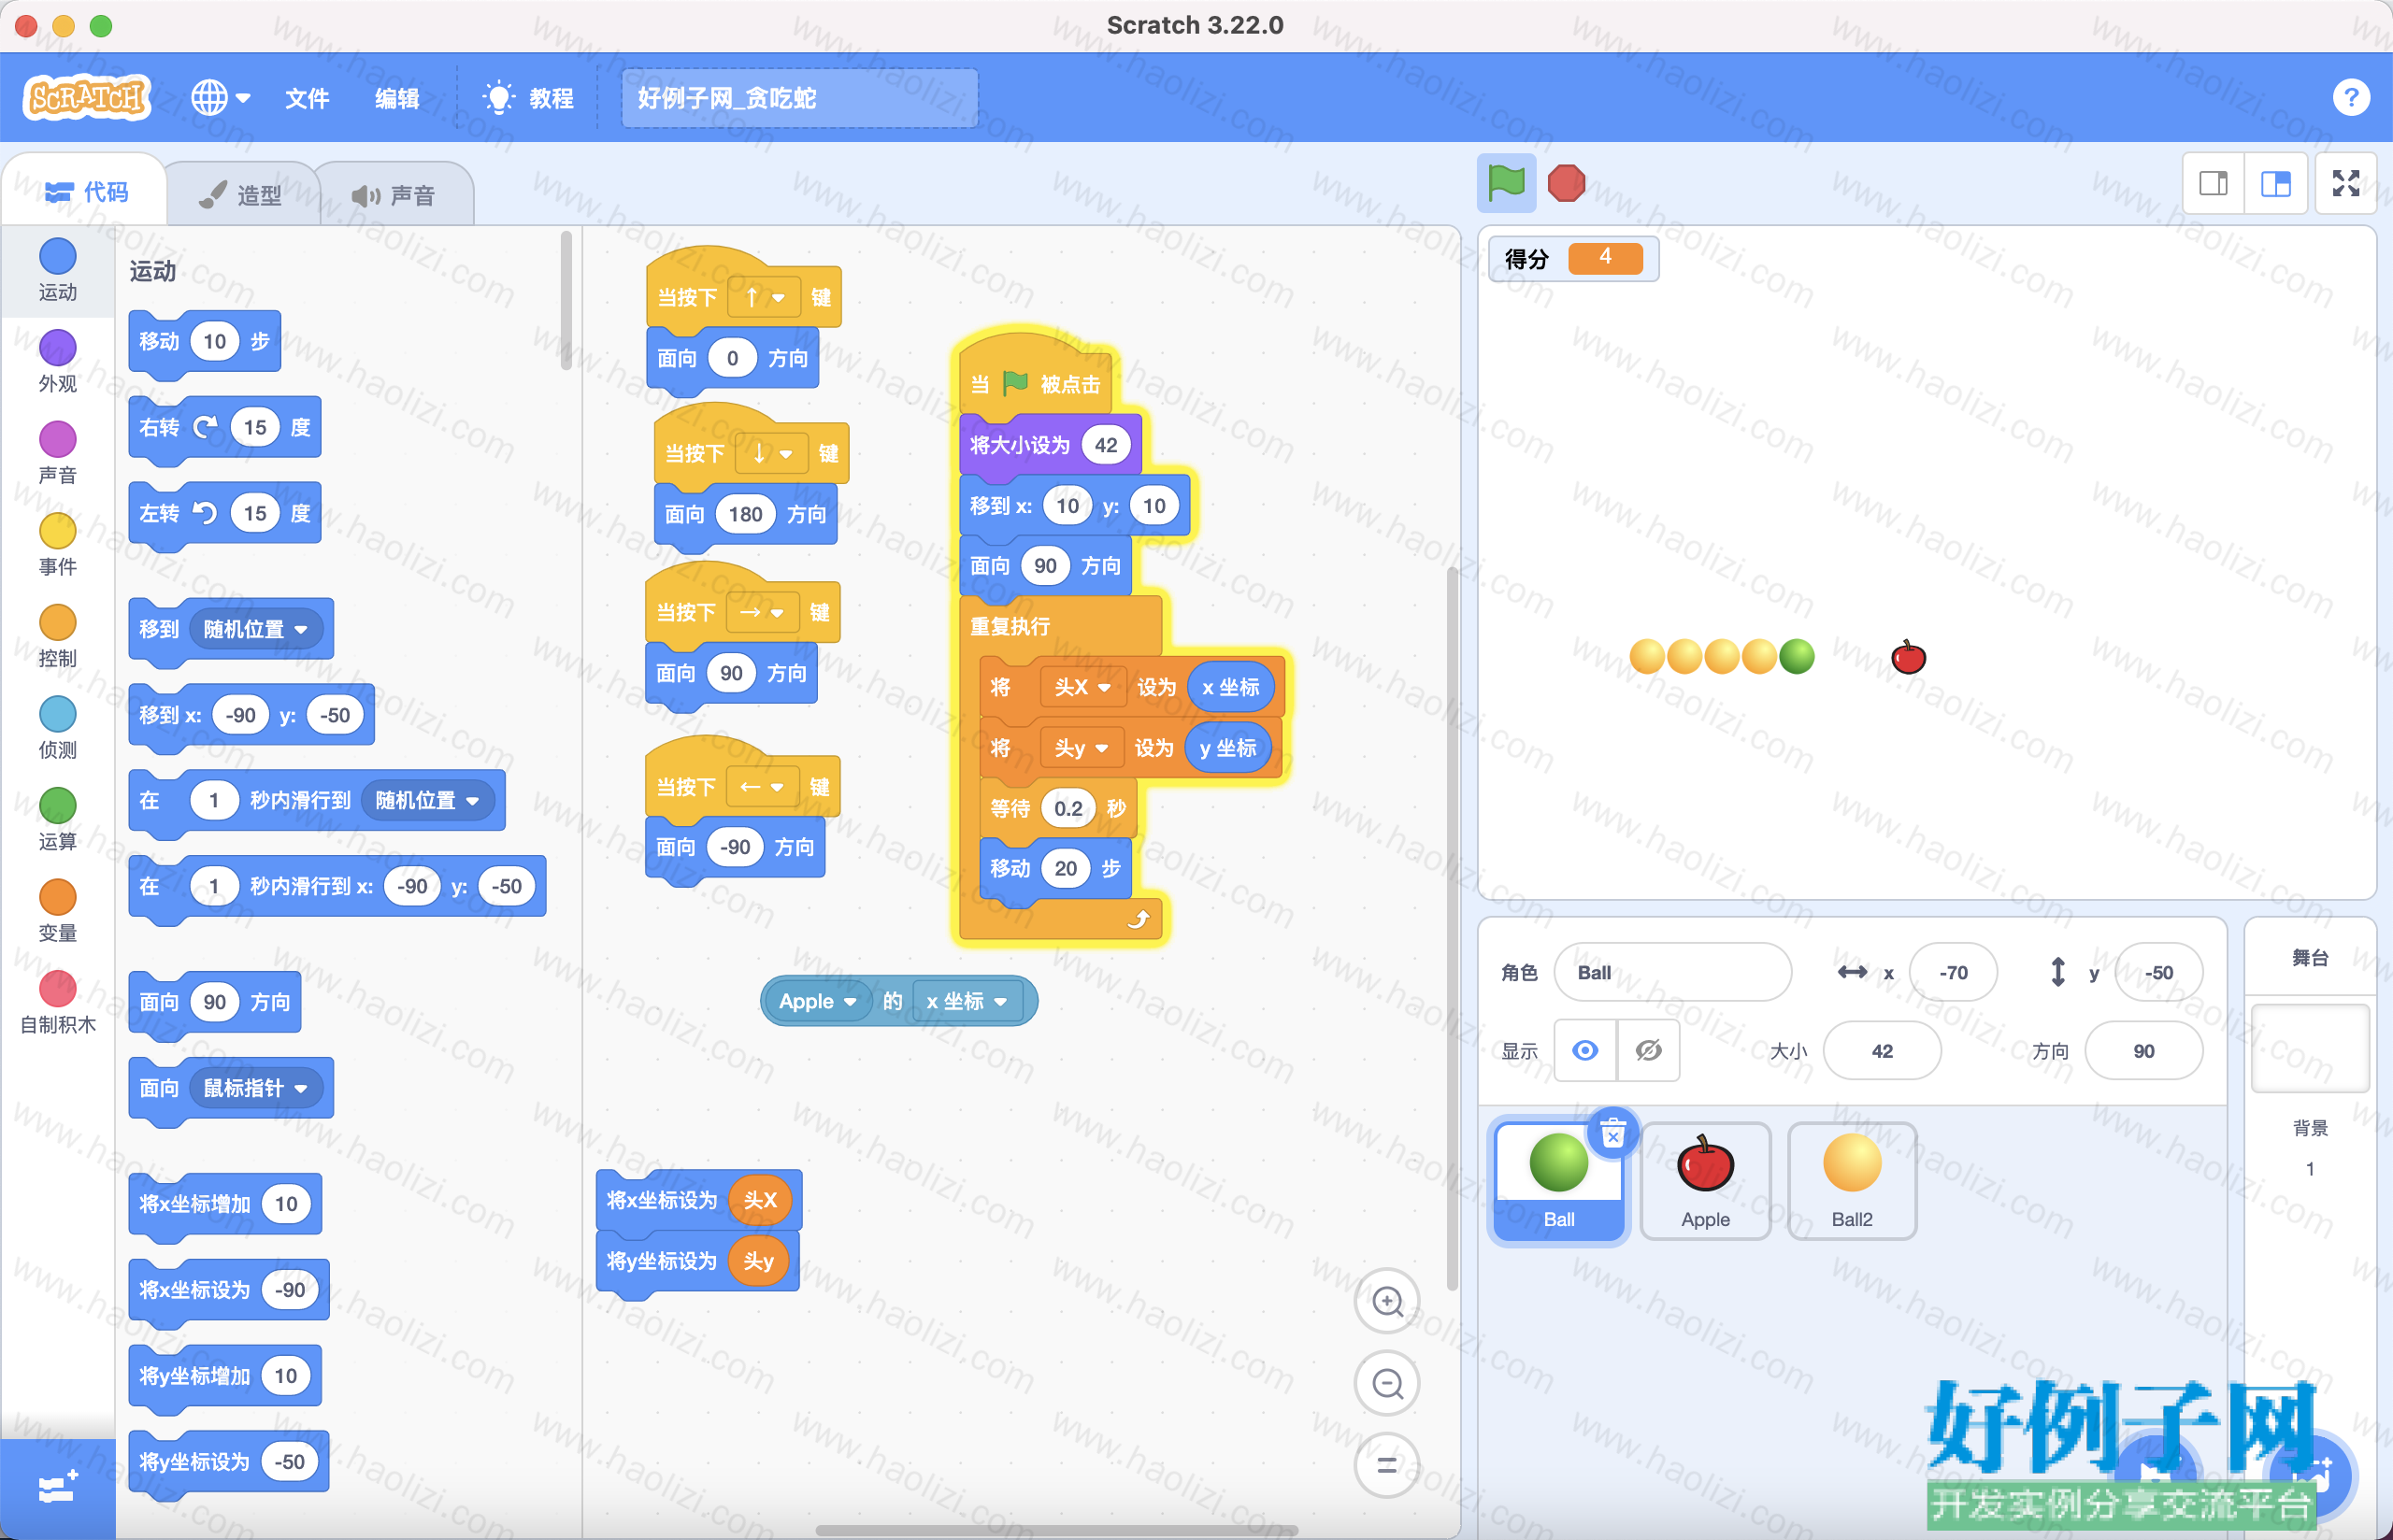Zoom in the code workspace
2393x1540 pixels.
click(x=1387, y=1301)
